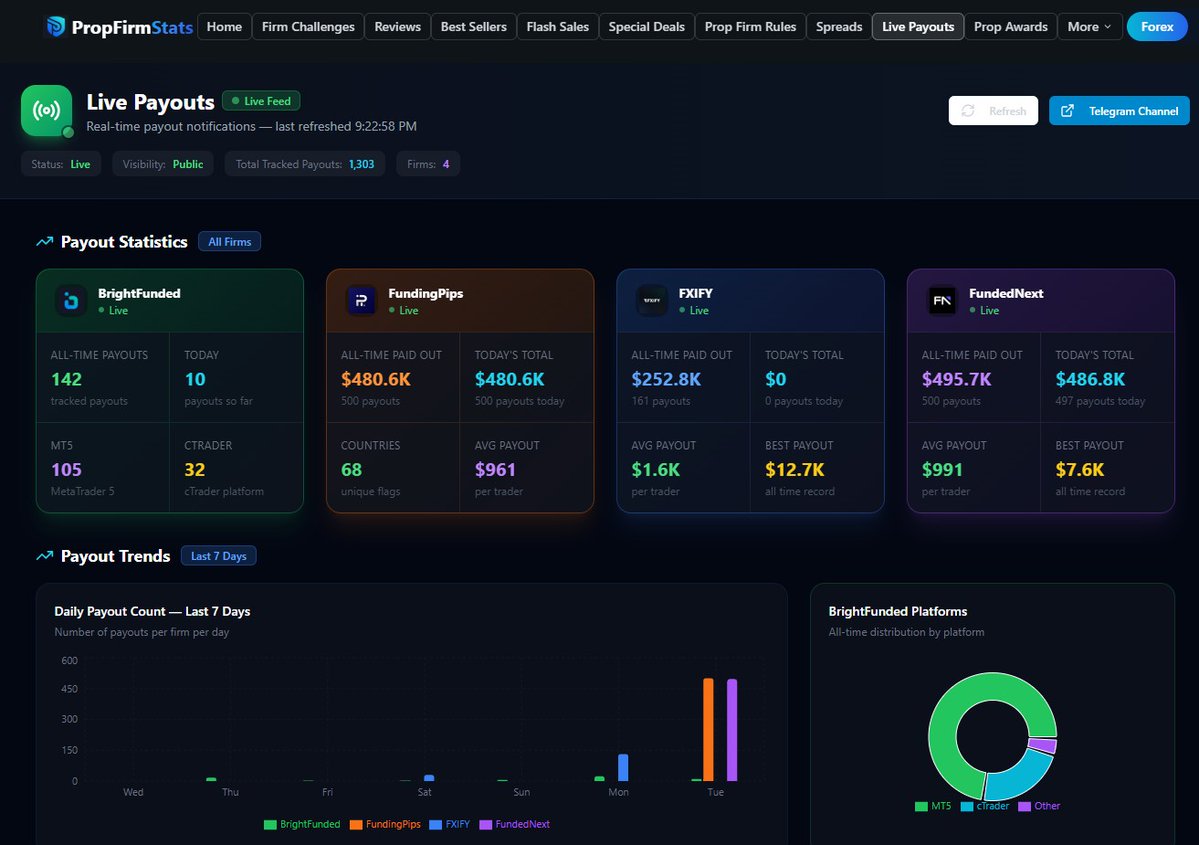Open Prop Awards page
This screenshot has height=845, width=1199.
(x=1011, y=27)
